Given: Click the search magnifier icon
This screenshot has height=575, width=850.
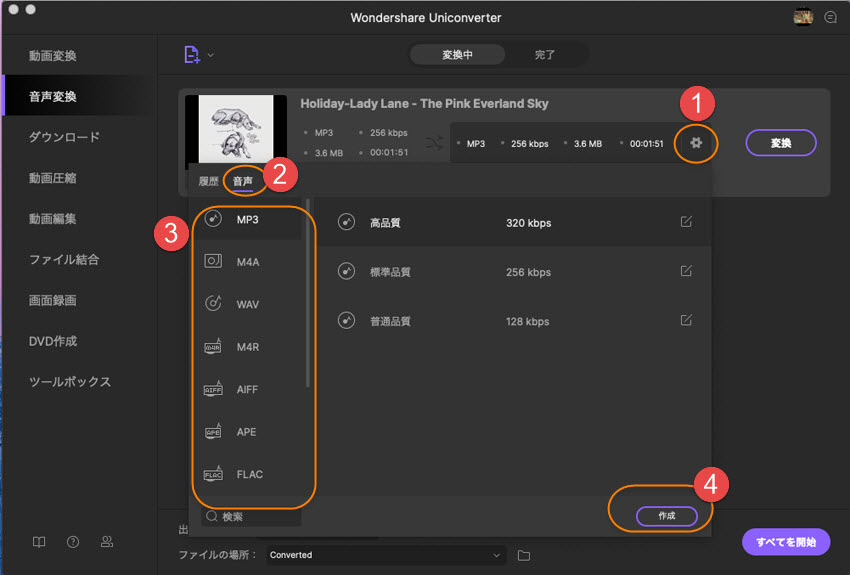Looking at the screenshot, I should 212,516.
